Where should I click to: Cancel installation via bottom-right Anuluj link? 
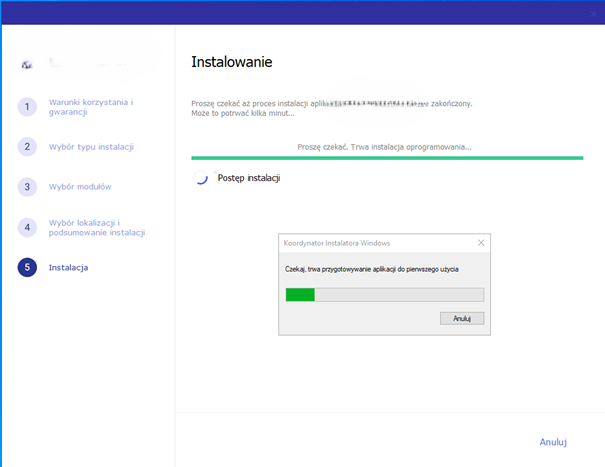tap(553, 441)
